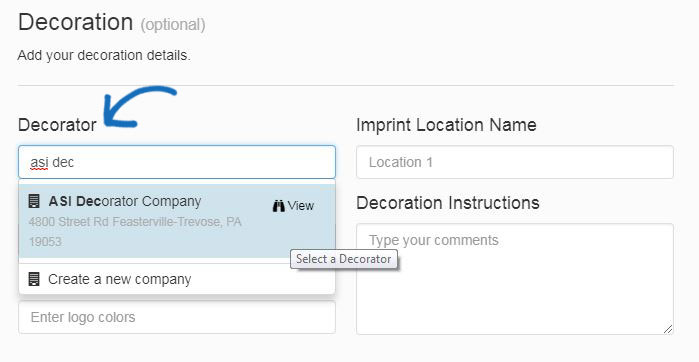Click the Decoration section heading
The image size is (699, 362).
[x=75, y=22]
